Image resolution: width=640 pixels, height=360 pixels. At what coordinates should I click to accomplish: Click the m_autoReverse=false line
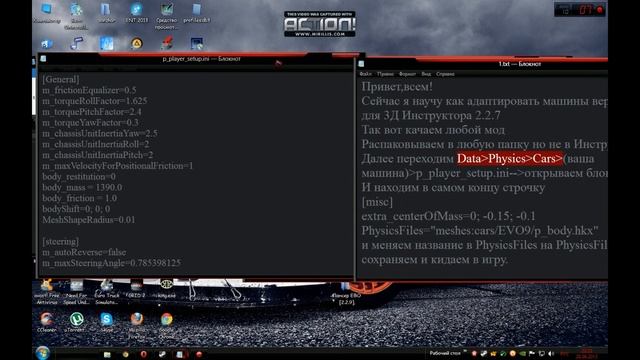click(84, 252)
